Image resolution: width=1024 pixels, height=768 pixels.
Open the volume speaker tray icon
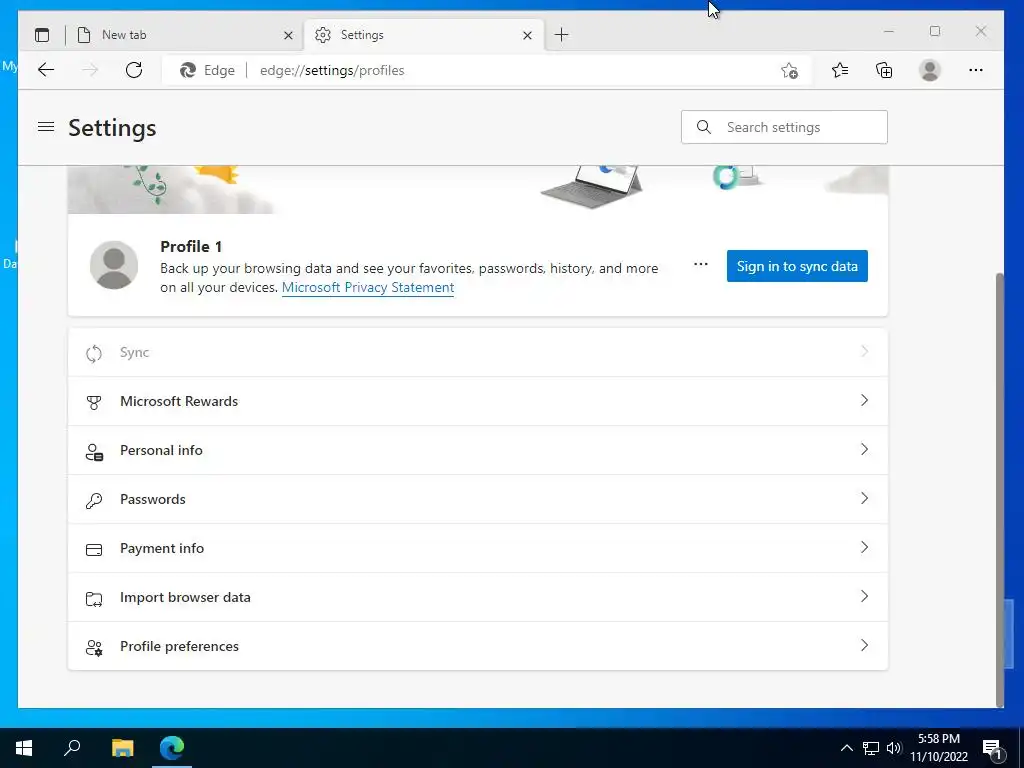(x=894, y=748)
